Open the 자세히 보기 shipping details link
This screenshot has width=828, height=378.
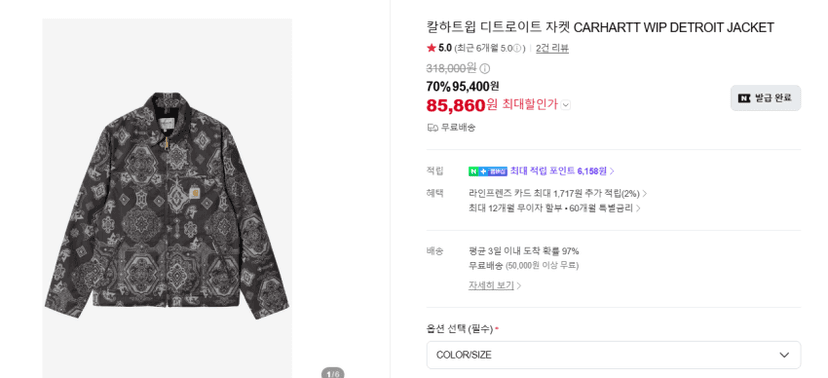point(491,286)
